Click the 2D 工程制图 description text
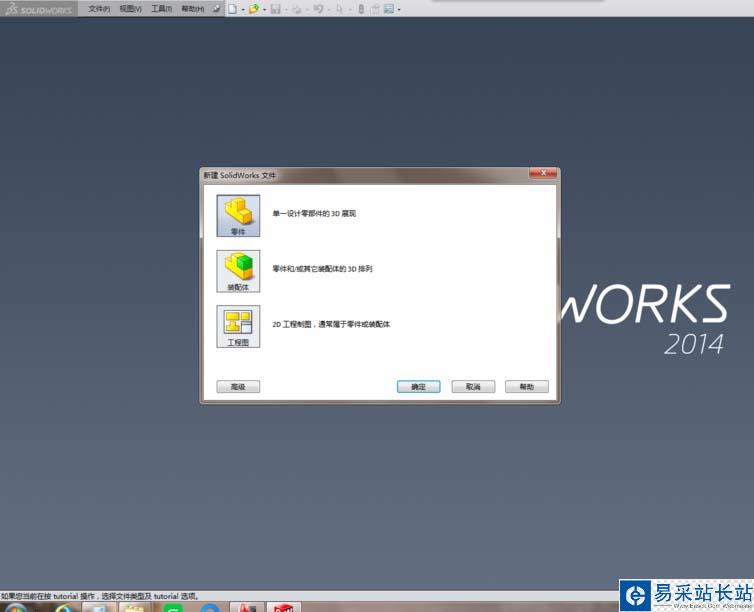Image resolution: width=754 pixels, height=612 pixels. pyautogui.click(x=331, y=325)
